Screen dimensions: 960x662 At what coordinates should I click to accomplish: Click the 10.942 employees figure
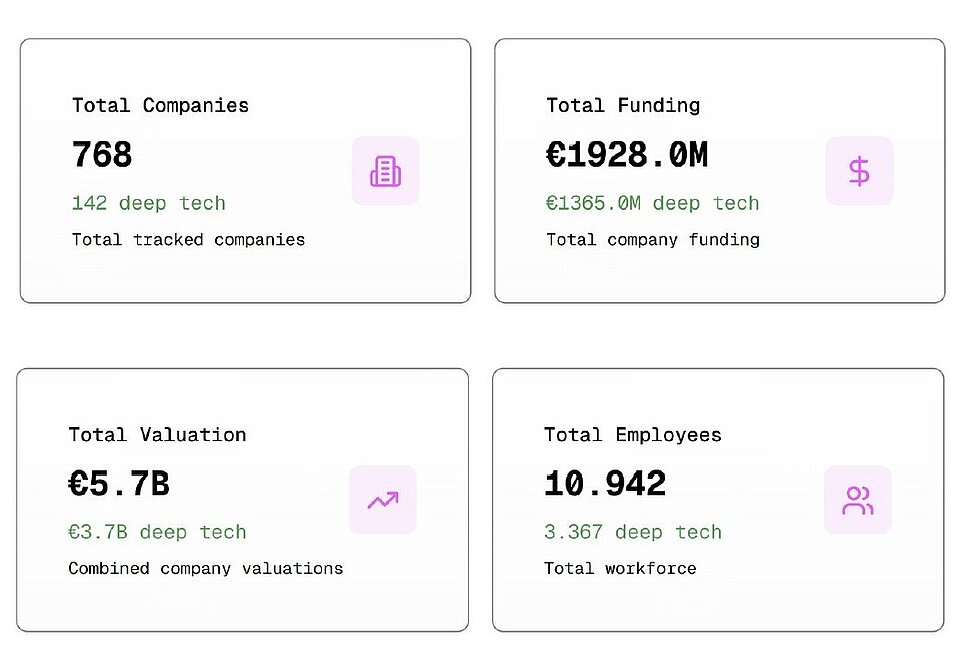pos(605,485)
